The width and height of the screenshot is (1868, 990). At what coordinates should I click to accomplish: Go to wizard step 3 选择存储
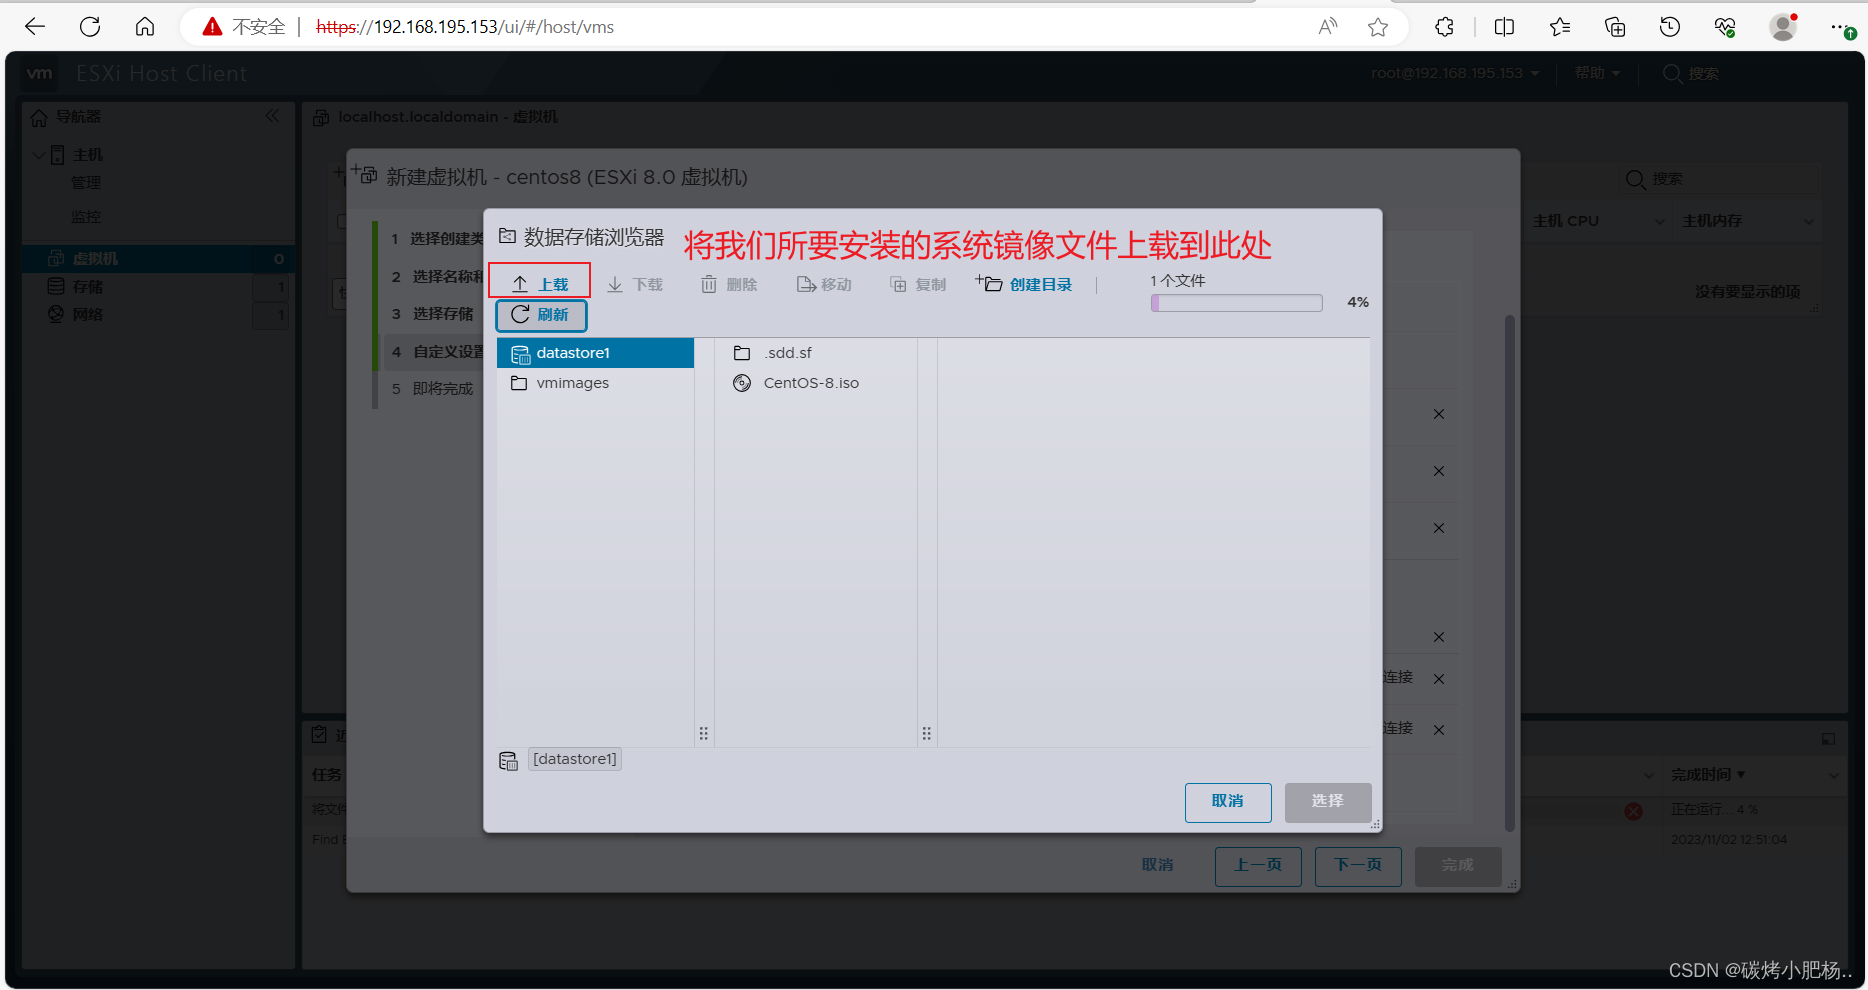[432, 314]
